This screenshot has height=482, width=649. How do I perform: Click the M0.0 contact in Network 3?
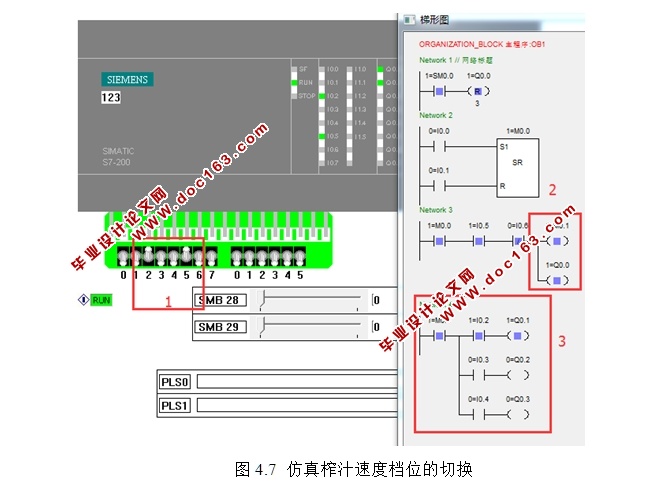(439, 241)
